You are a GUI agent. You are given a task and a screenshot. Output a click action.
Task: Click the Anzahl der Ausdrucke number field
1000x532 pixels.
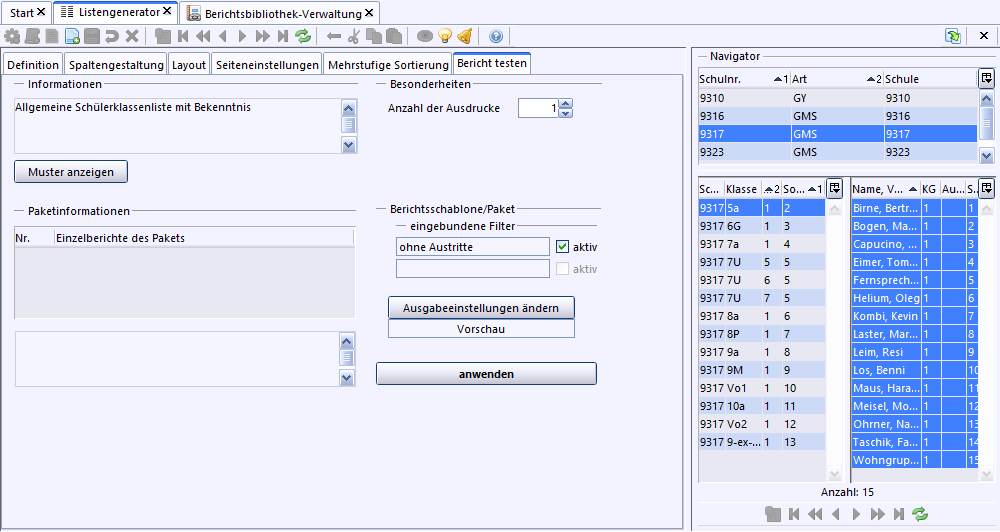[538, 108]
